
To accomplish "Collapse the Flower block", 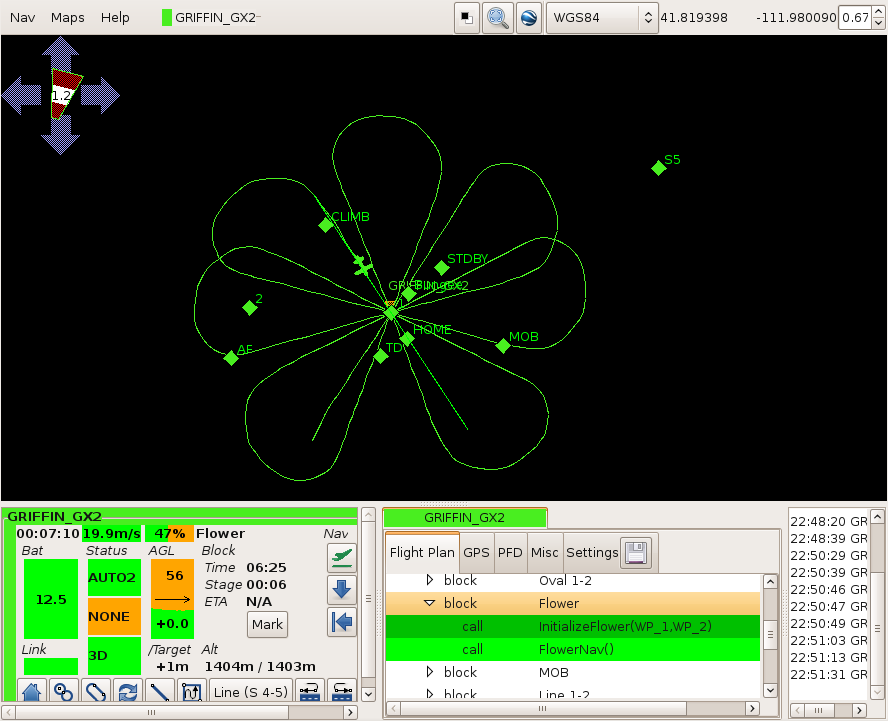I will (430, 603).
